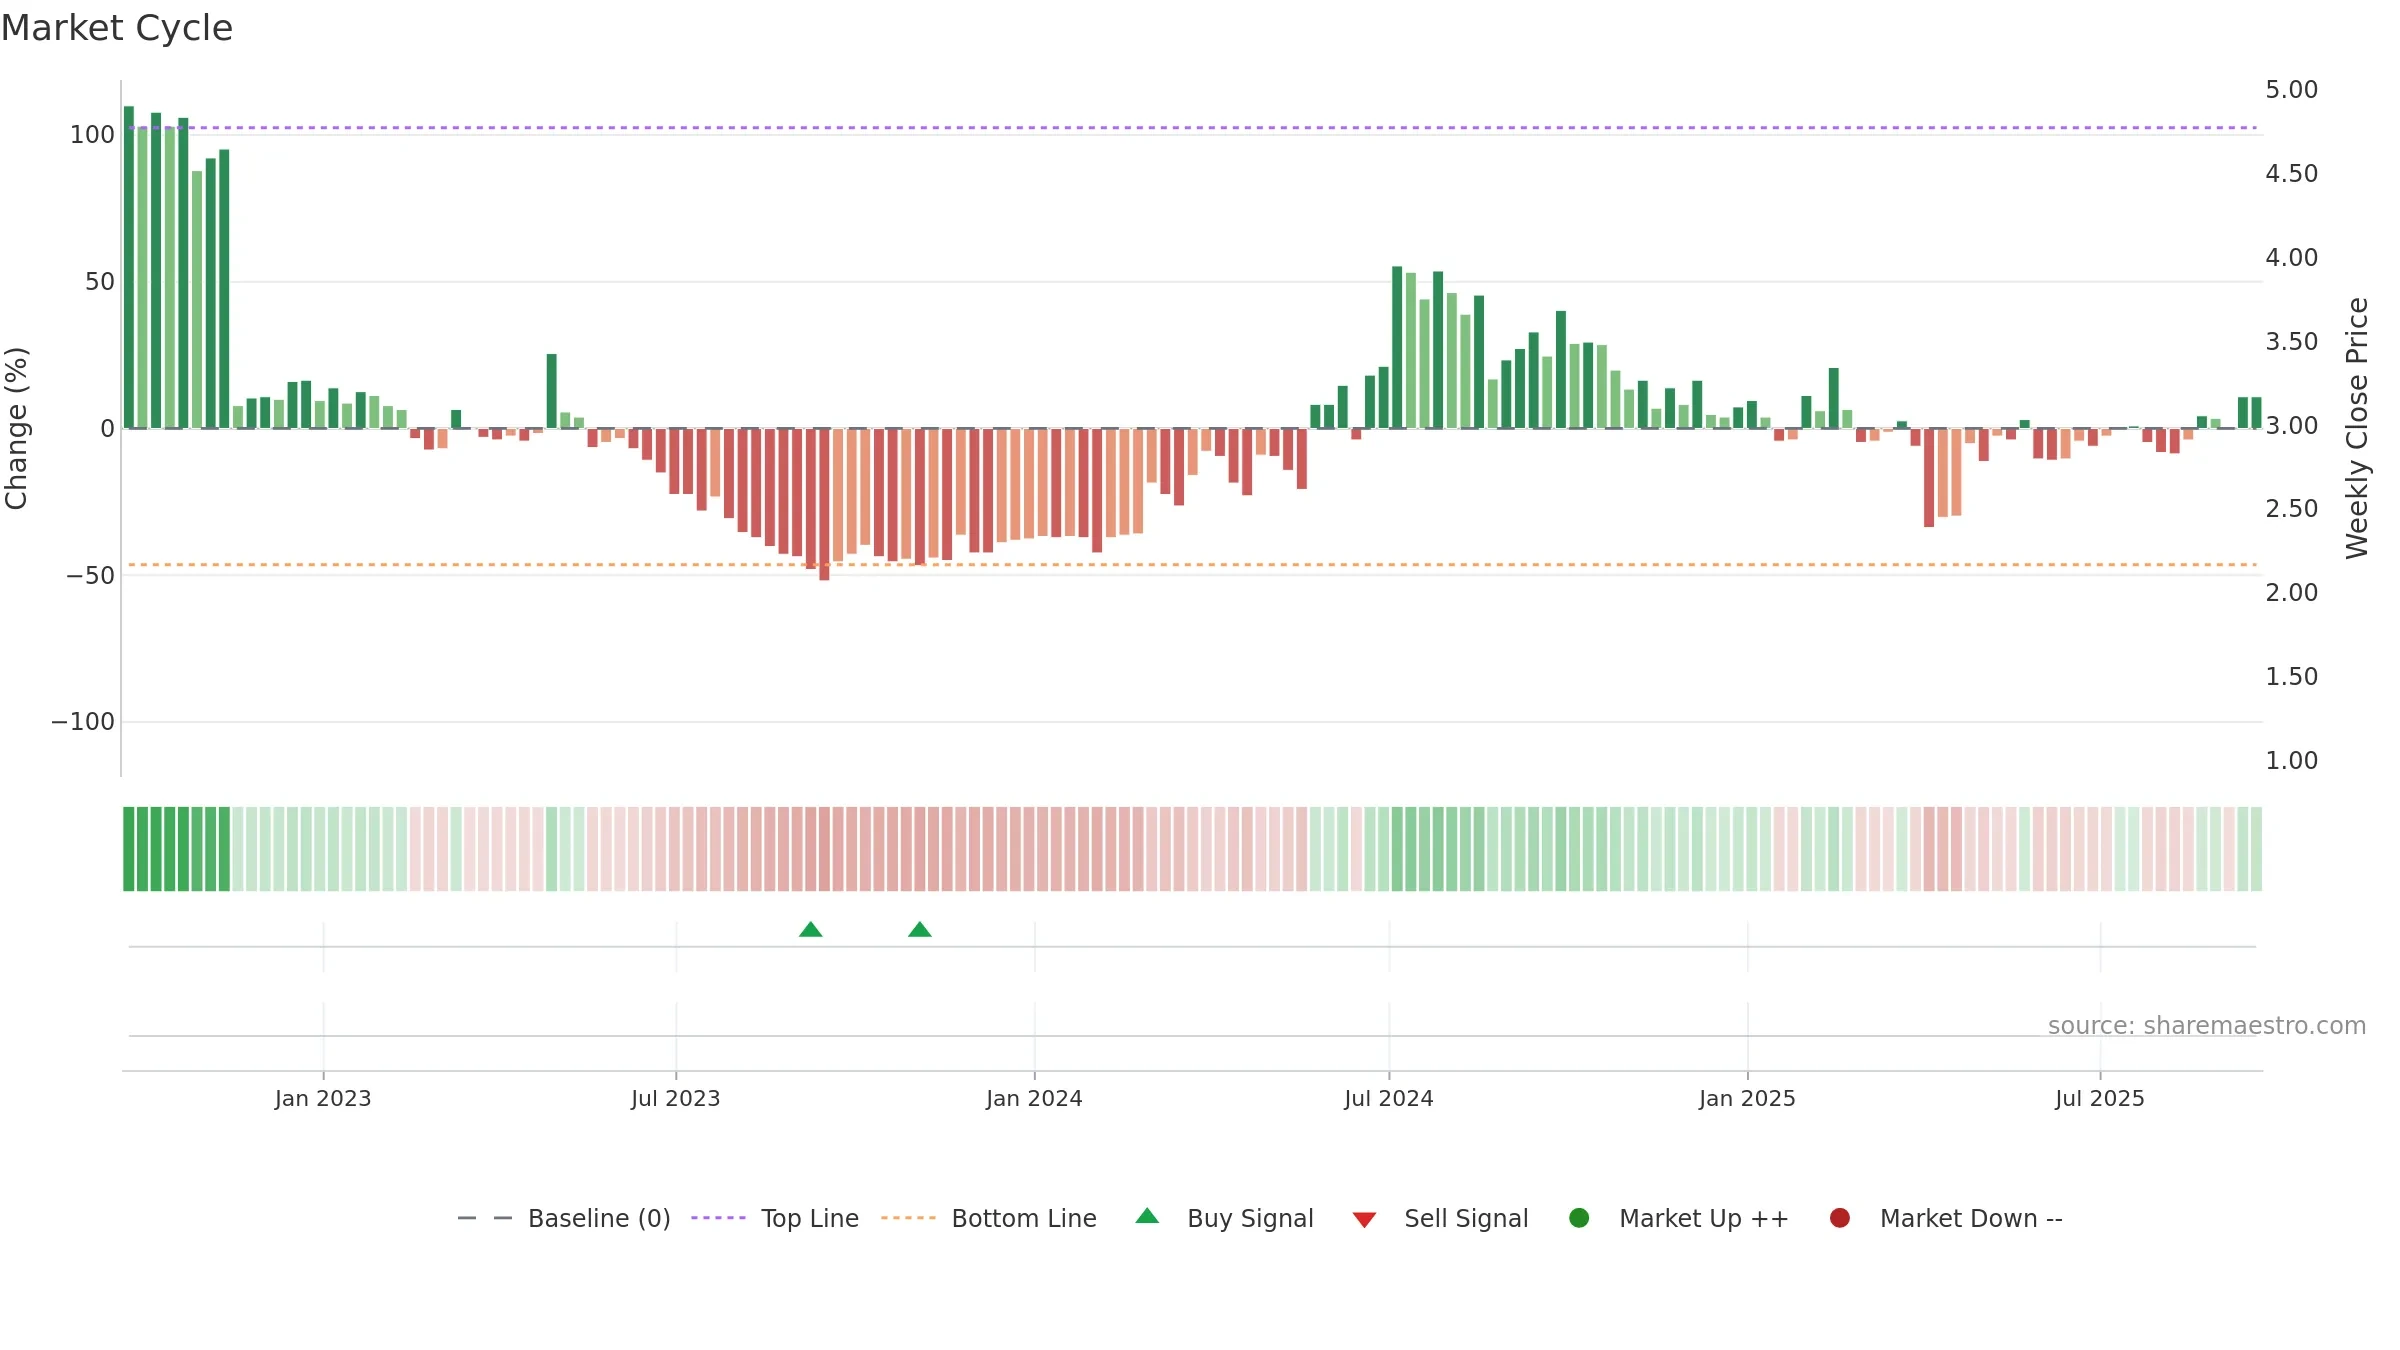
Task: Click the Jan 2023 x-axis label
Action: click(323, 1099)
